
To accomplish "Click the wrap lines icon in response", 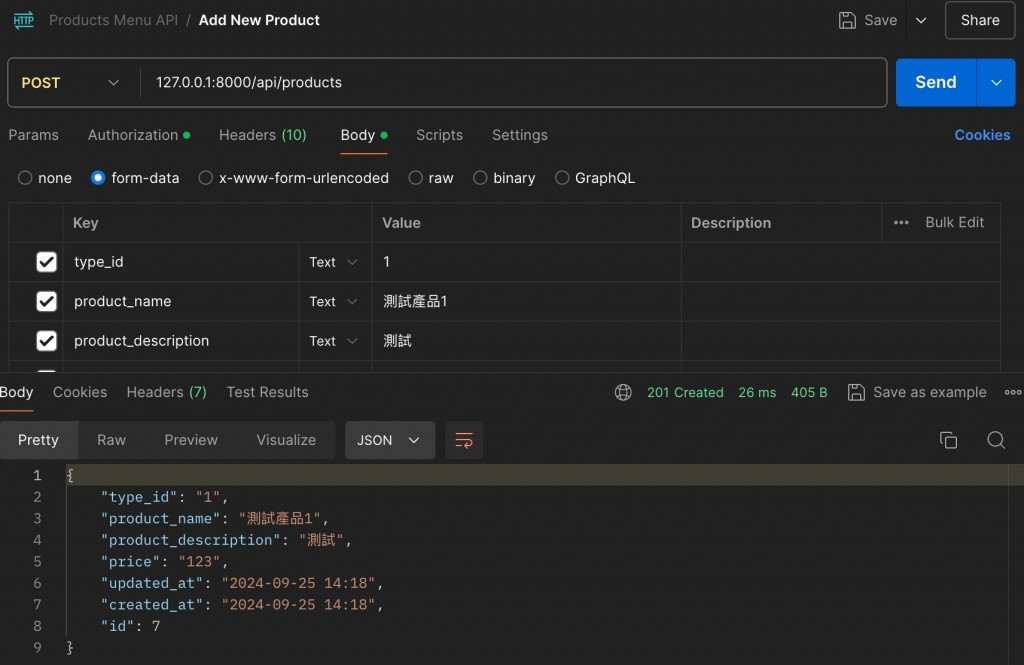I will [x=464, y=440].
